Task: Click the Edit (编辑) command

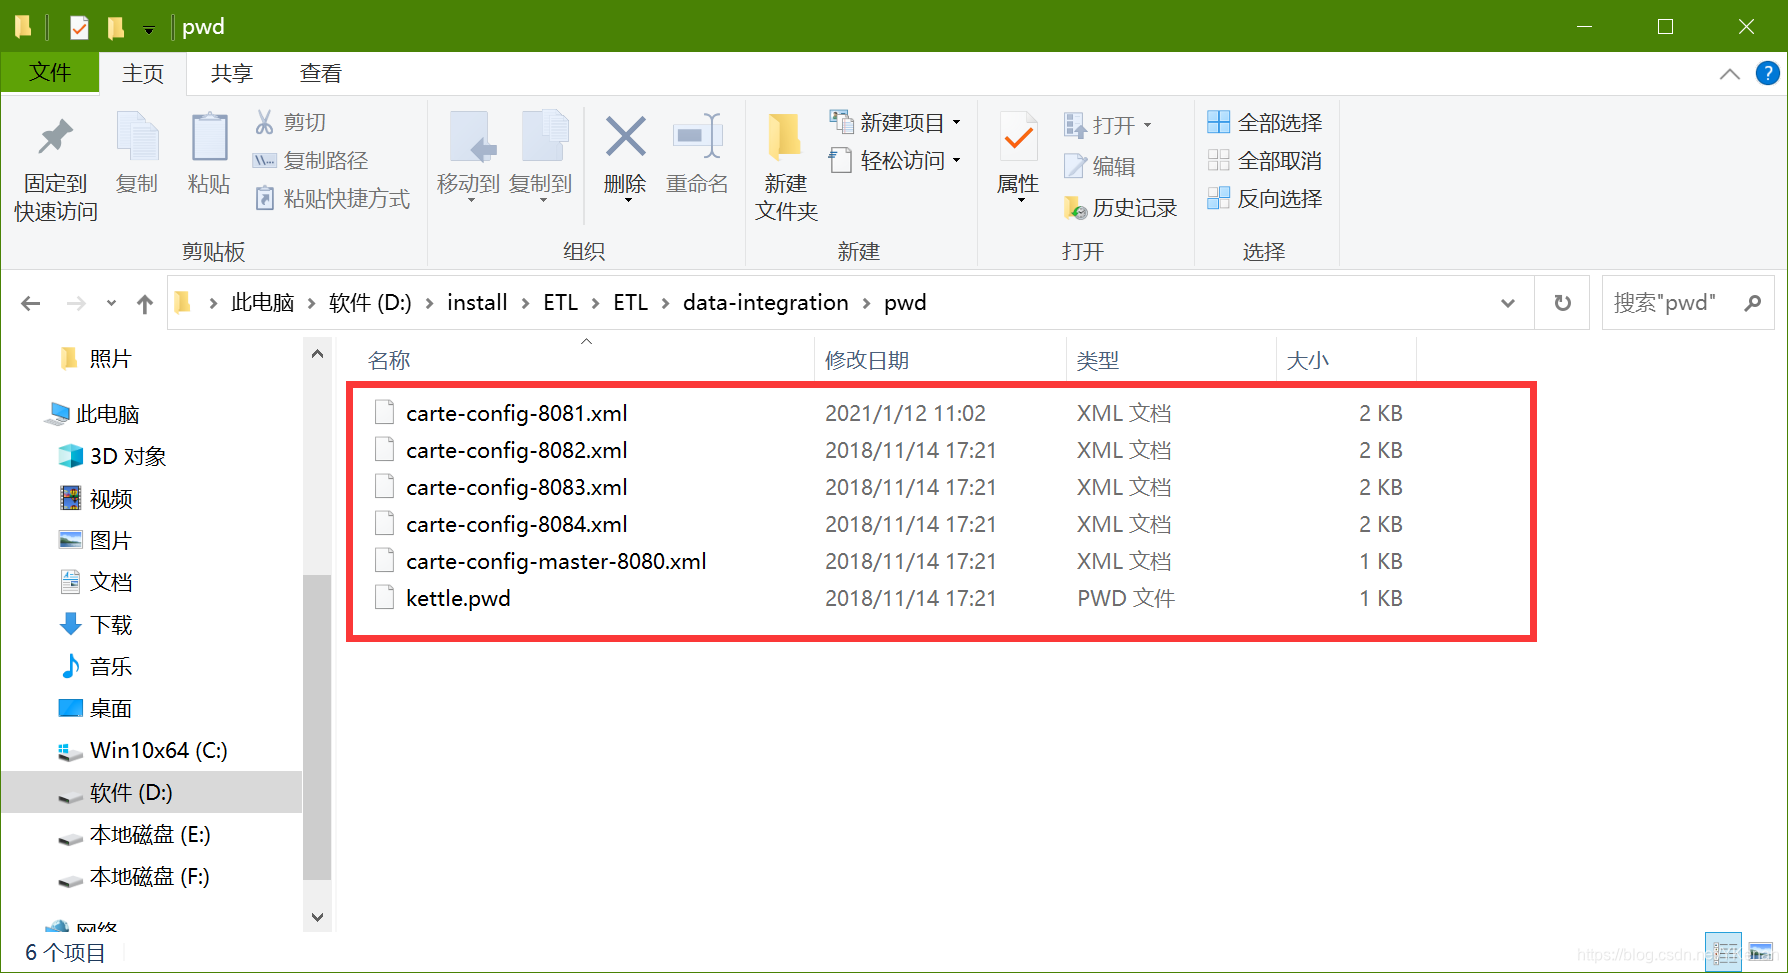Action: coord(1099,166)
